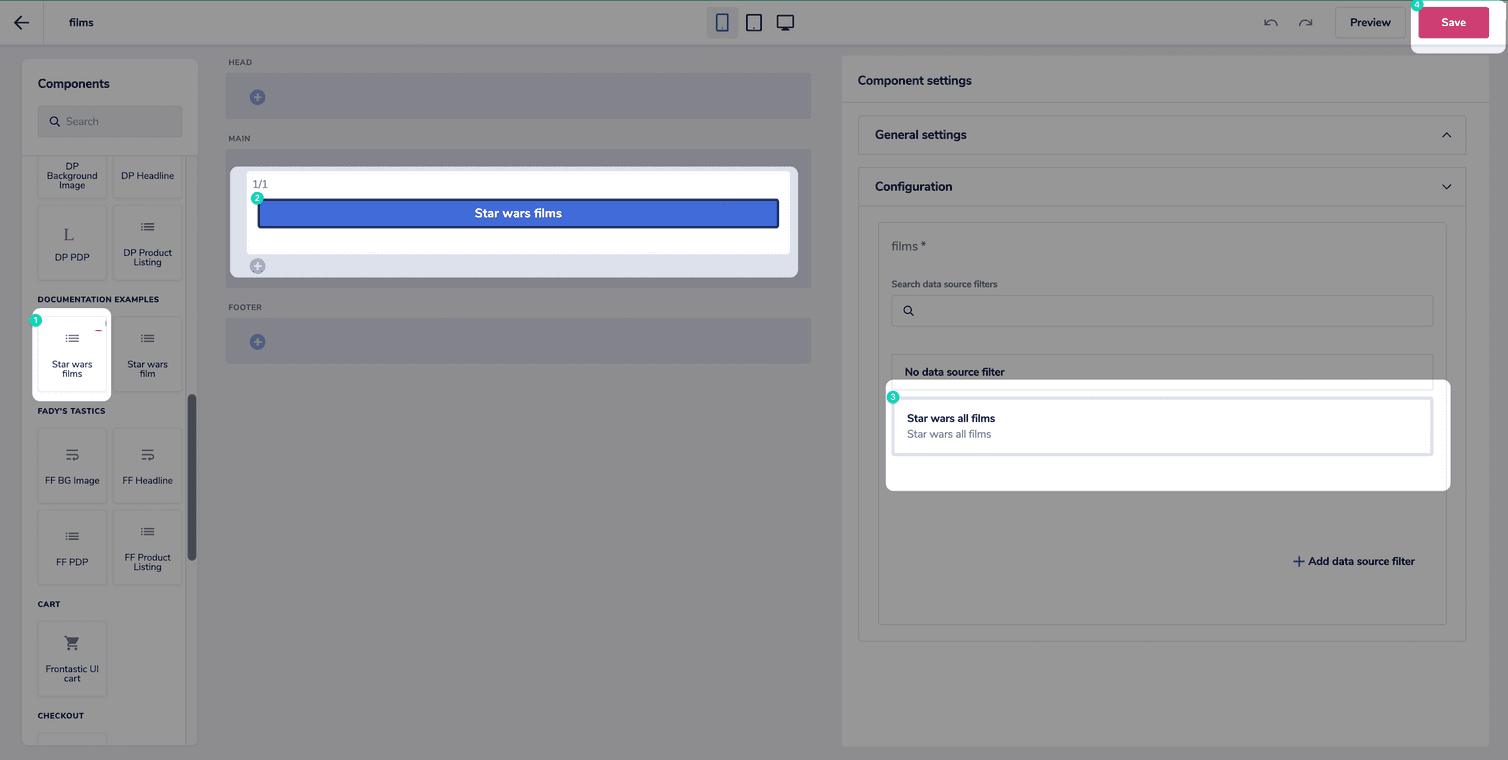Click the redo icon
Image resolution: width=1508 pixels, height=760 pixels.
pos(1305,22)
